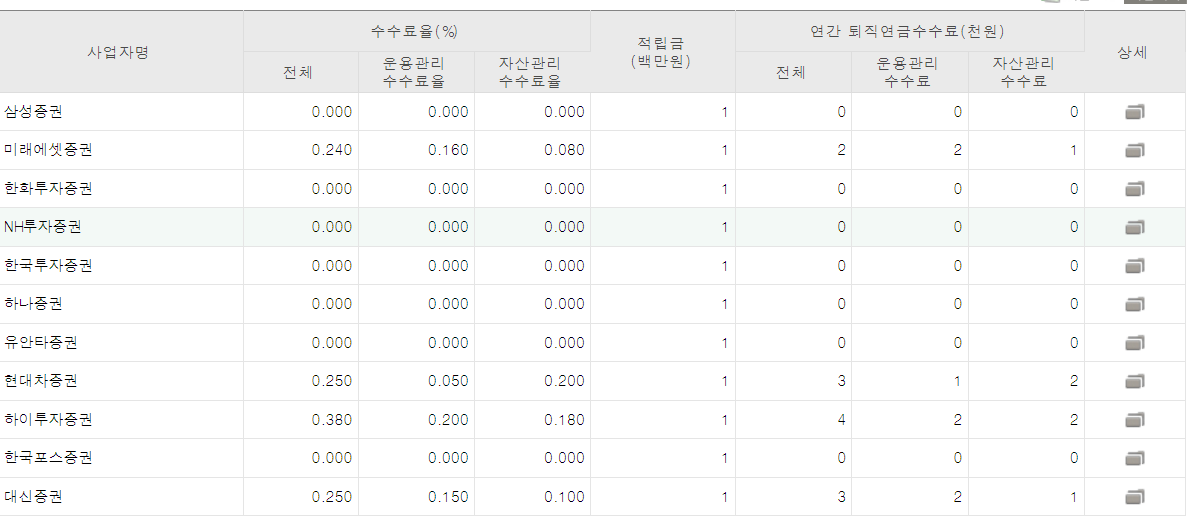Click the 운용관리 수수료율 sub-header
Viewport: 1187px width, 525px height.
click(x=416, y=73)
